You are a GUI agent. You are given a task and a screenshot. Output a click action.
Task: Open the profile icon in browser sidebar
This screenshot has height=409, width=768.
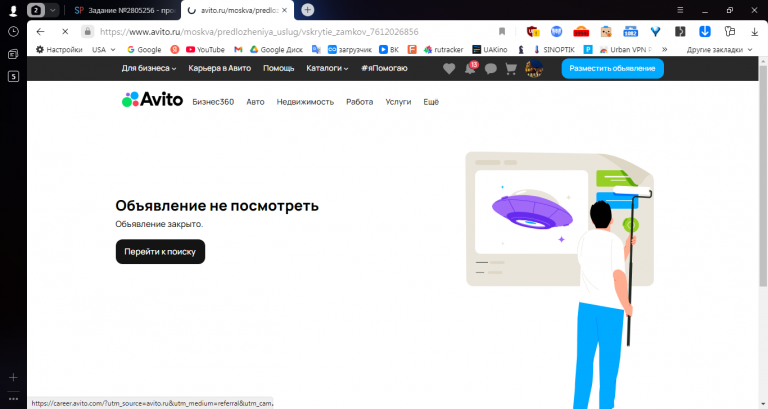[13, 10]
